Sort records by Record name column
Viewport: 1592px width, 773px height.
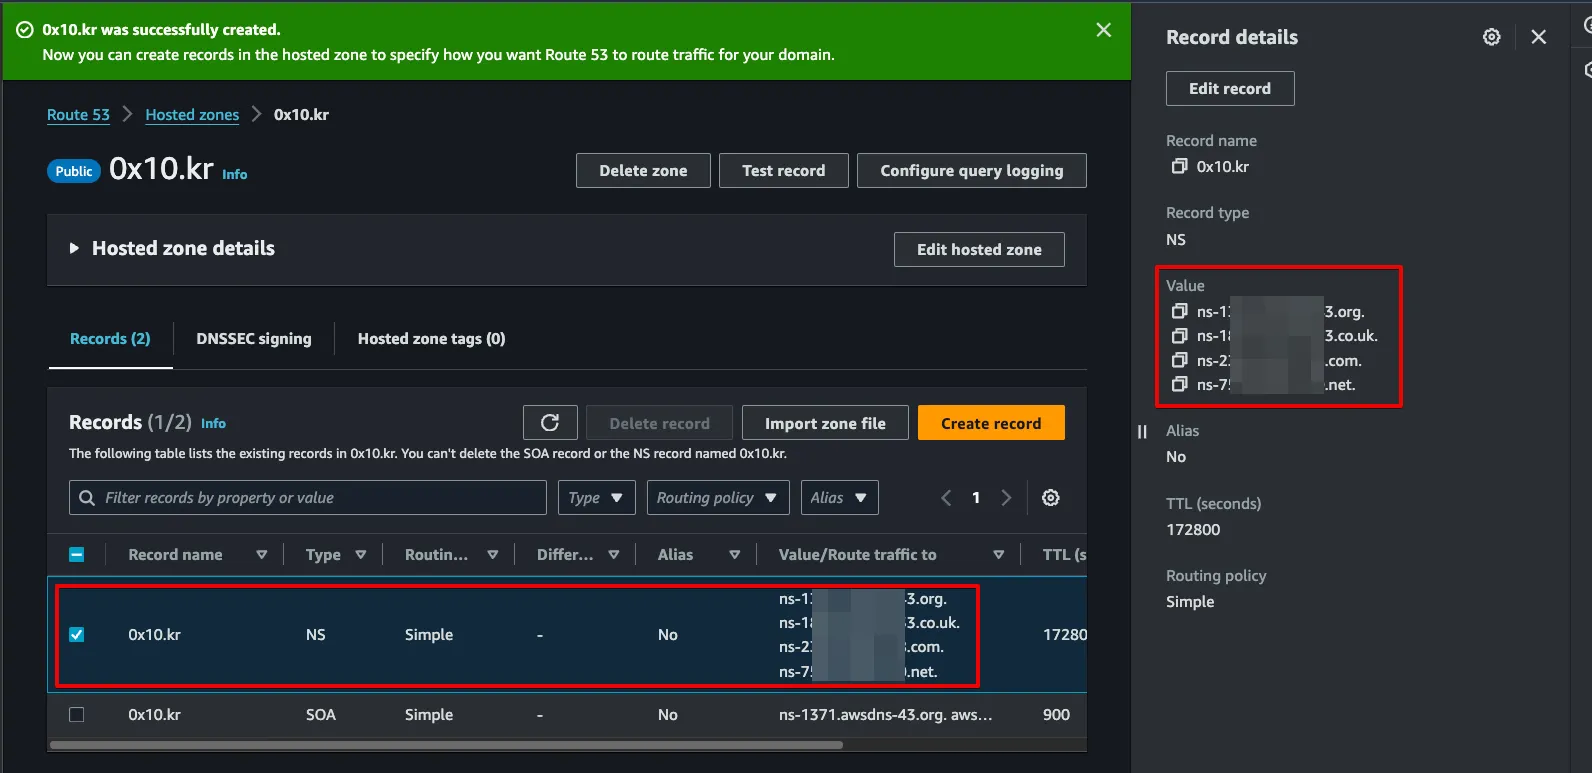(261, 555)
